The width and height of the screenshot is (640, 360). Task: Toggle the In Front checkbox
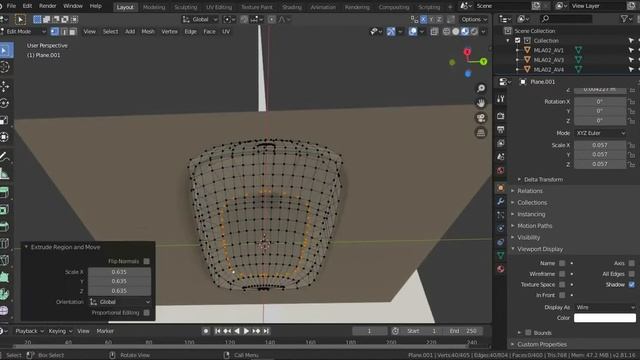point(562,295)
